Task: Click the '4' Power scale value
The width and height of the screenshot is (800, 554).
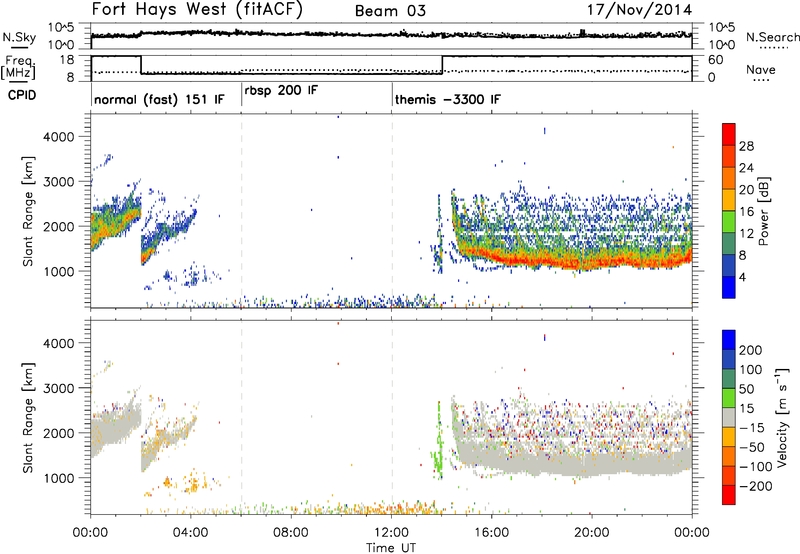Action: click(742, 277)
